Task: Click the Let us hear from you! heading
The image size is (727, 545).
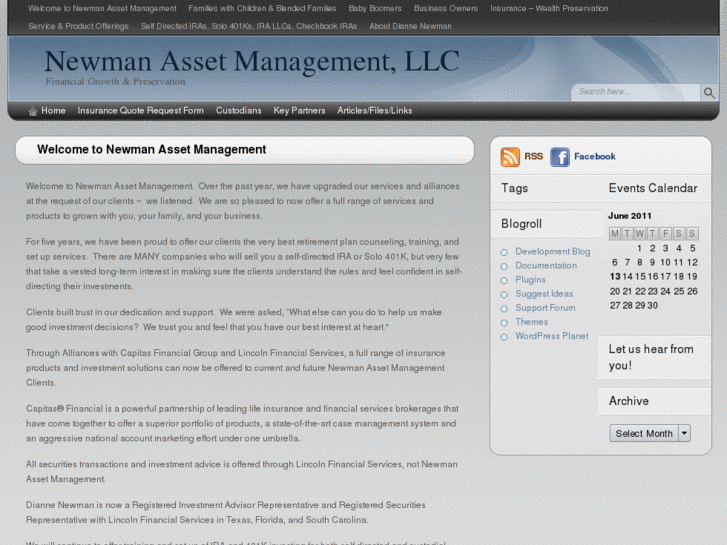Action: [651, 357]
